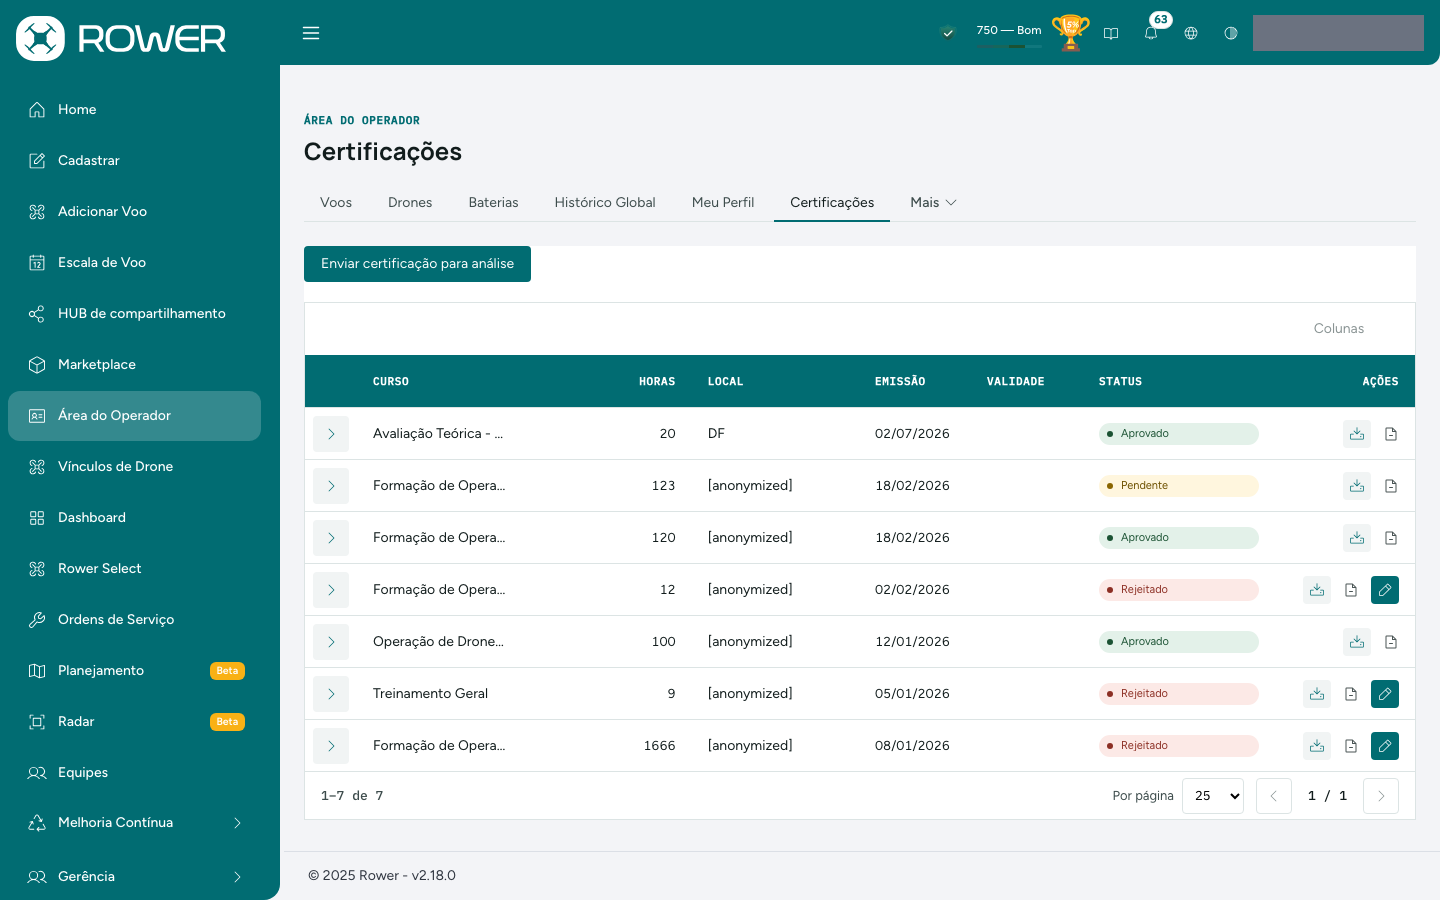This screenshot has height=900, width=1440.
Task: Download Operação de Drone certificate
Action: coord(1357,642)
